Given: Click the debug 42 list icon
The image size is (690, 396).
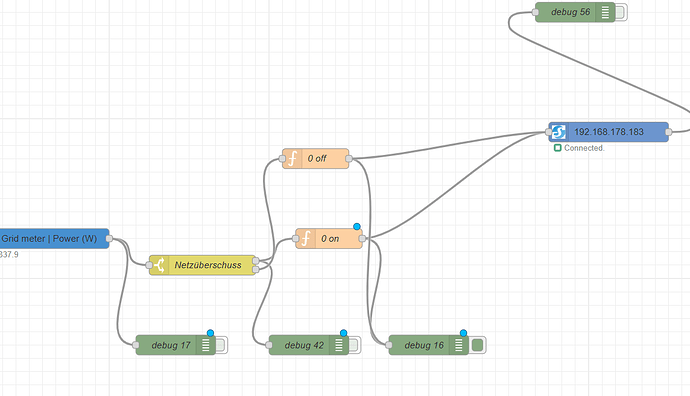Looking at the screenshot, I should click(x=339, y=345).
